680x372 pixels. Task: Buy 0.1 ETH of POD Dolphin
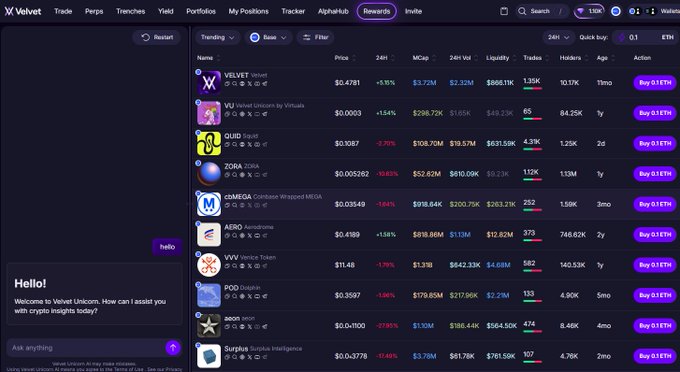655,295
